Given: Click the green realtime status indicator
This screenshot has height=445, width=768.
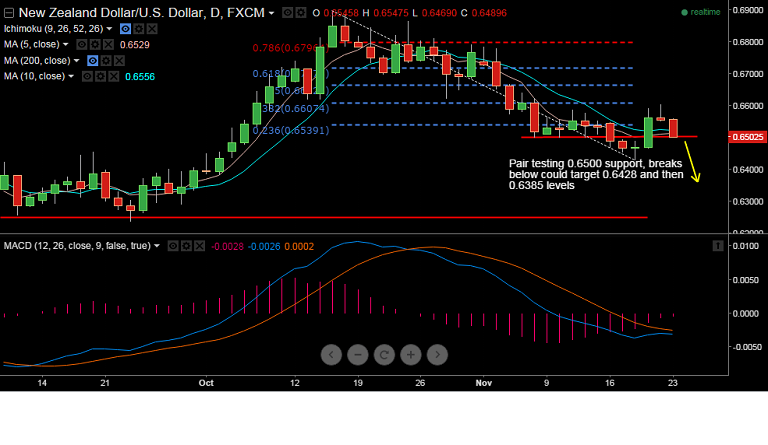Looking at the screenshot, I should click(701, 12).
